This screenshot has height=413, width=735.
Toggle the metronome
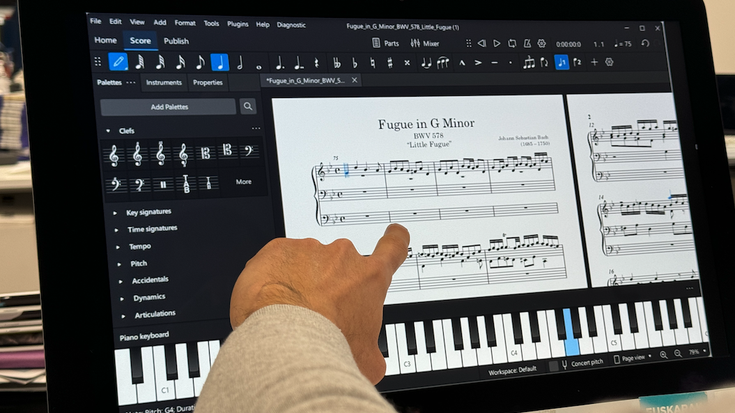tap(527, 44)
